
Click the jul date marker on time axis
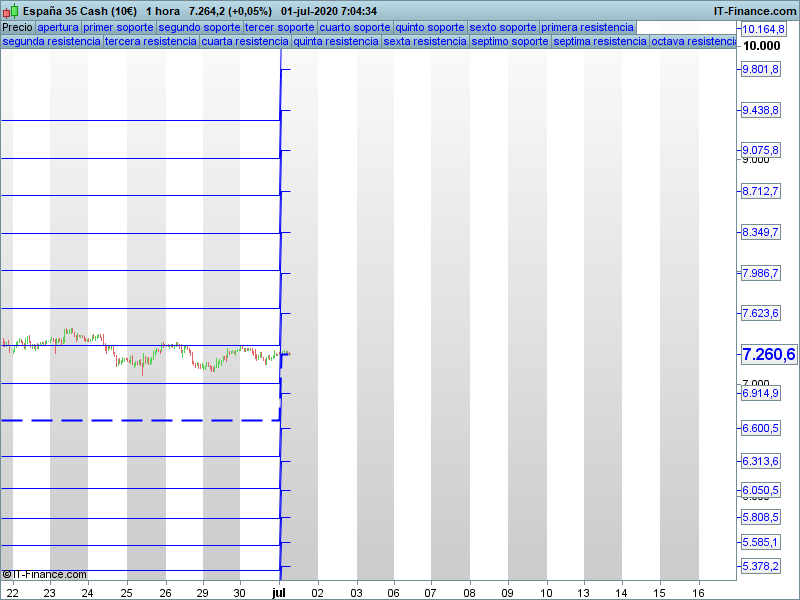tap(279, 592)
